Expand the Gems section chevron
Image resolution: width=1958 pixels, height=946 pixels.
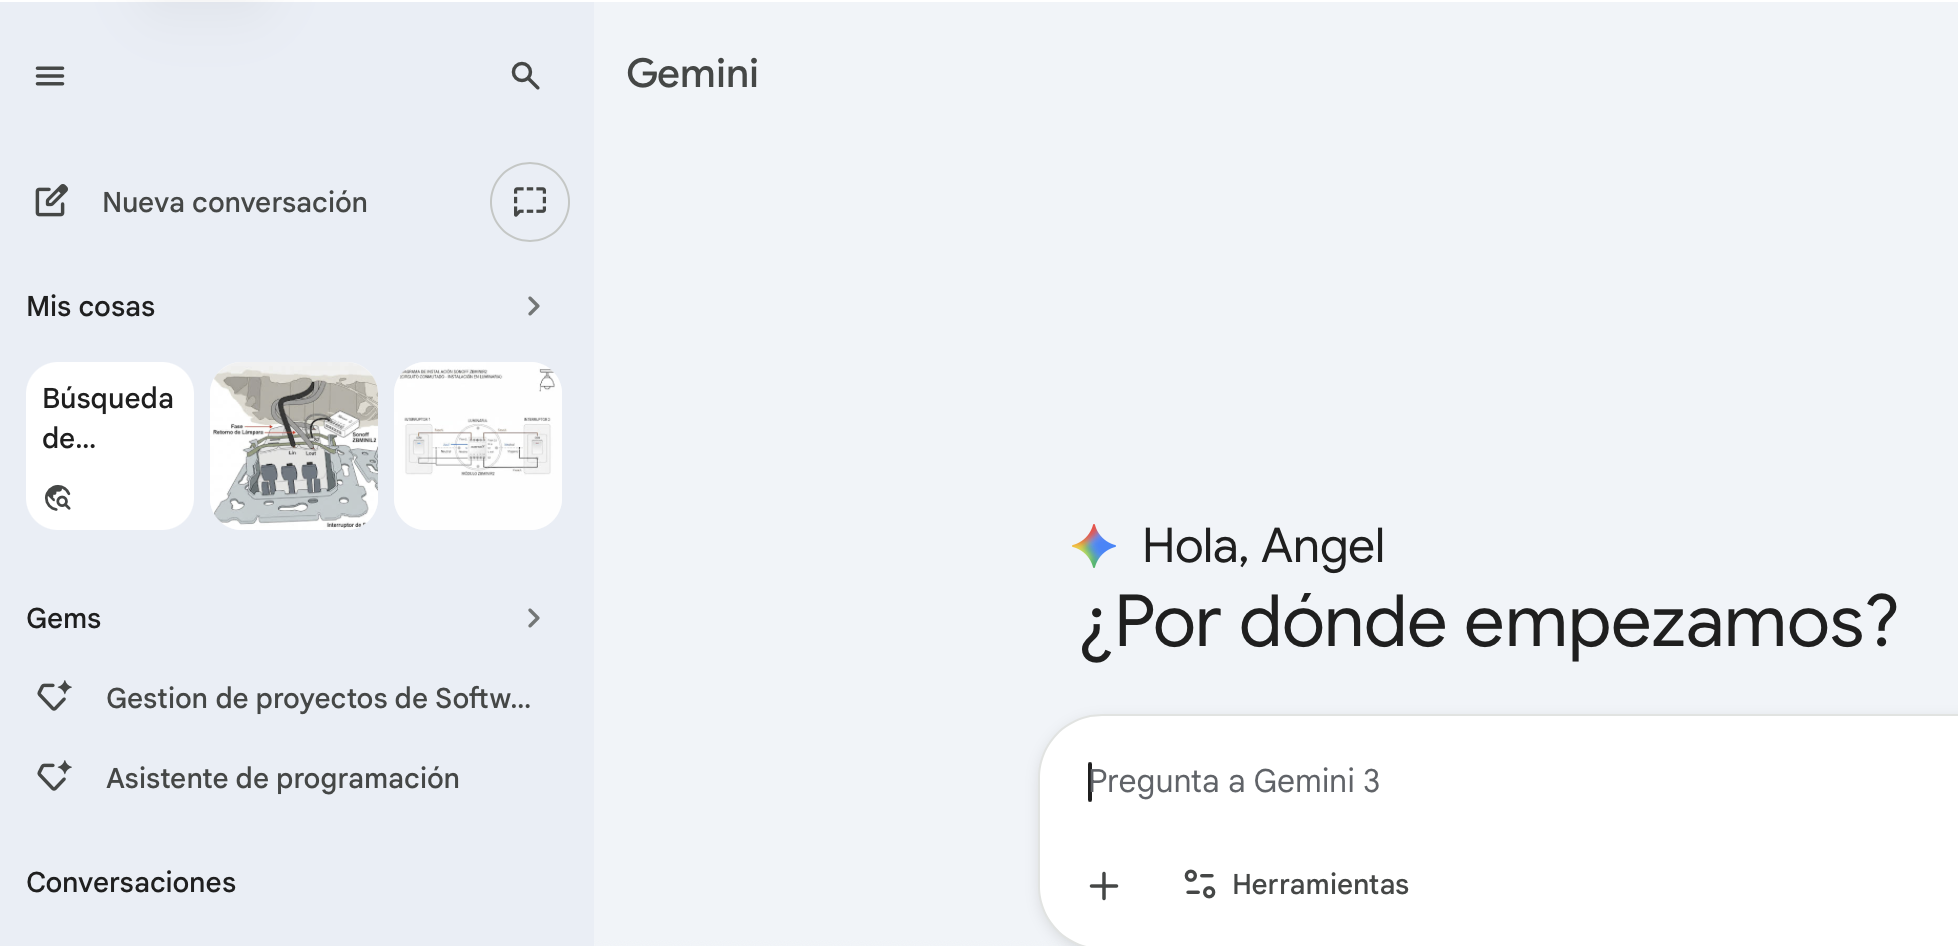[x=534, y=618]
